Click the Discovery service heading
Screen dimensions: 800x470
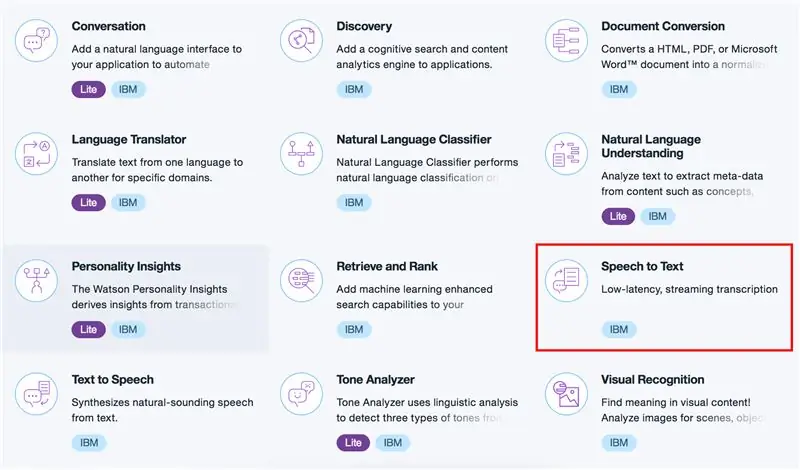tap(364, 26)
